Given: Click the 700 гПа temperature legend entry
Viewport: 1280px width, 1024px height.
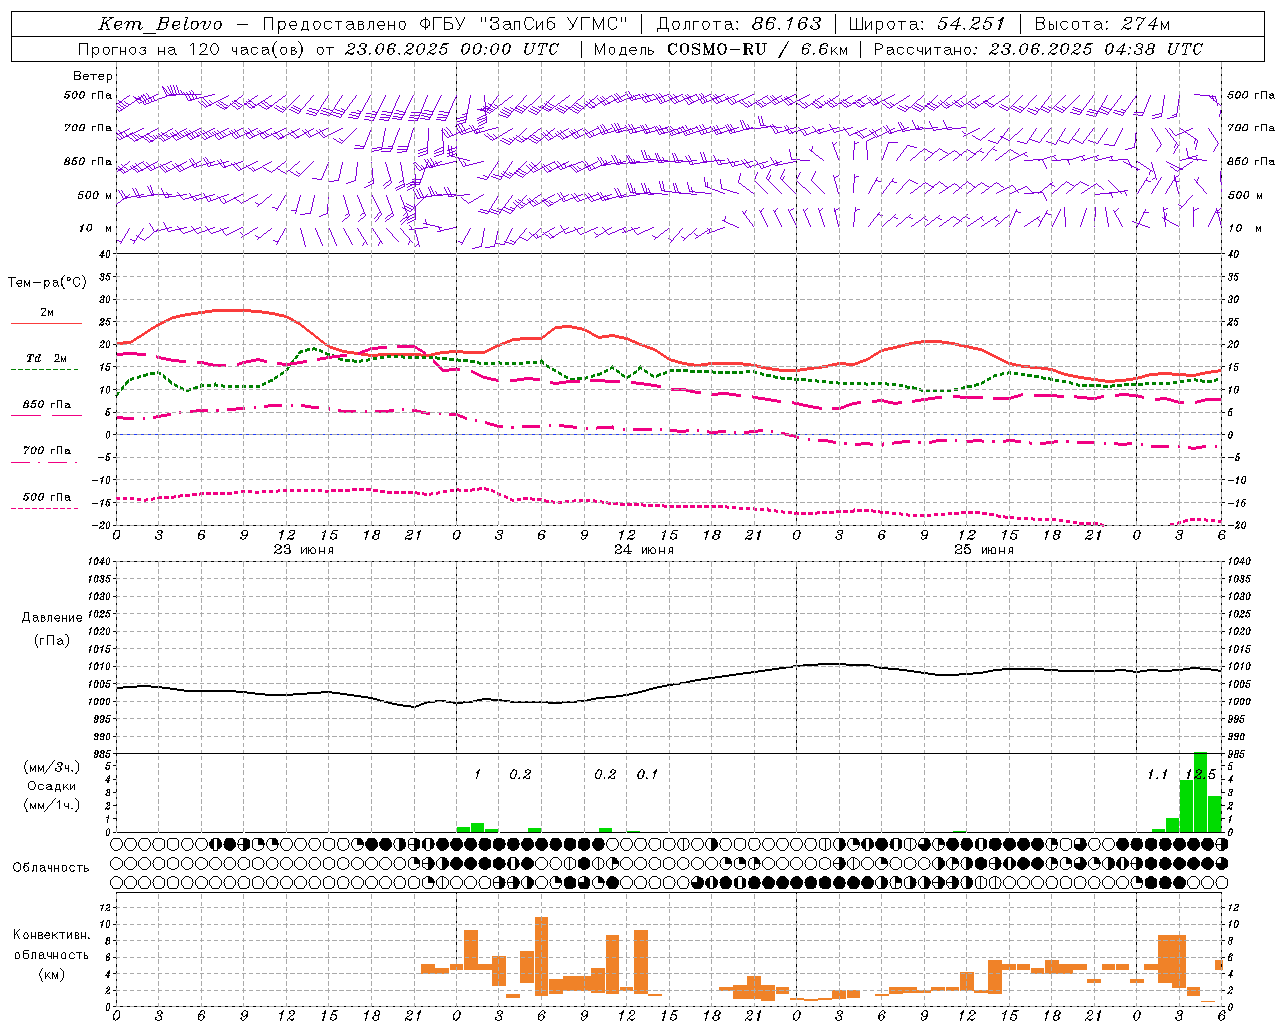Looking at the screenshot, I should click(46, 451).
